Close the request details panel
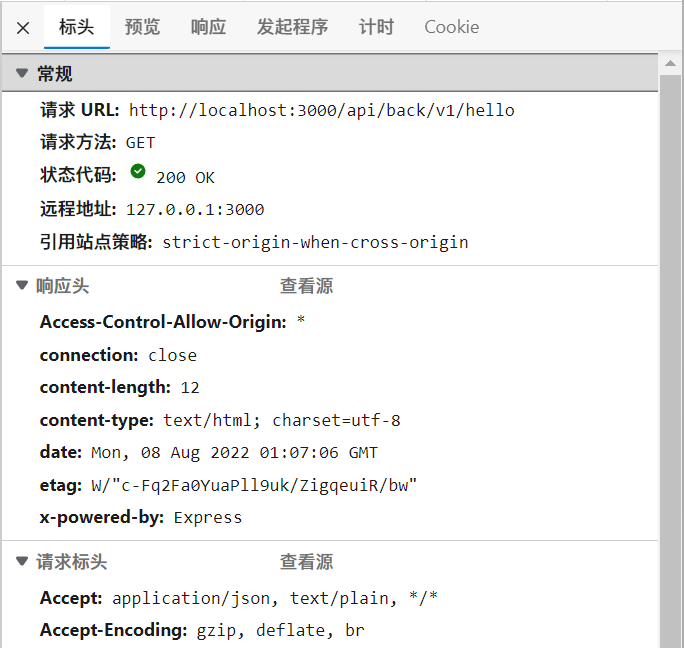Image resolution: width=684 pixels, height=648 pixels. [23, 28]
